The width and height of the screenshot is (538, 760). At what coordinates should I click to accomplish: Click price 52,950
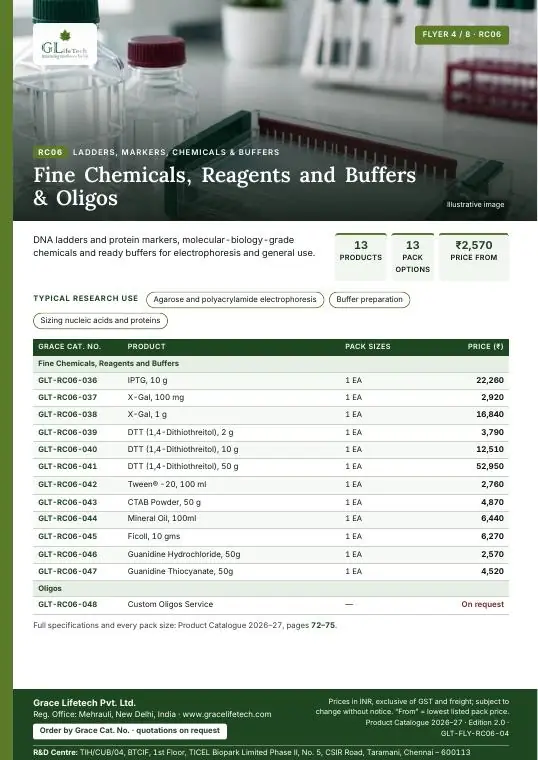tap(490, 466)
